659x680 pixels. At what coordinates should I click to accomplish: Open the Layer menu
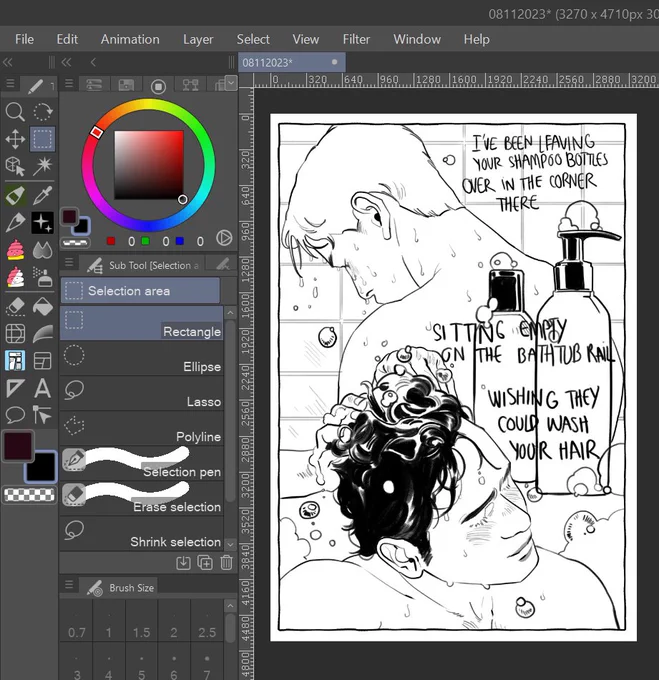click(x=198, y=39)
